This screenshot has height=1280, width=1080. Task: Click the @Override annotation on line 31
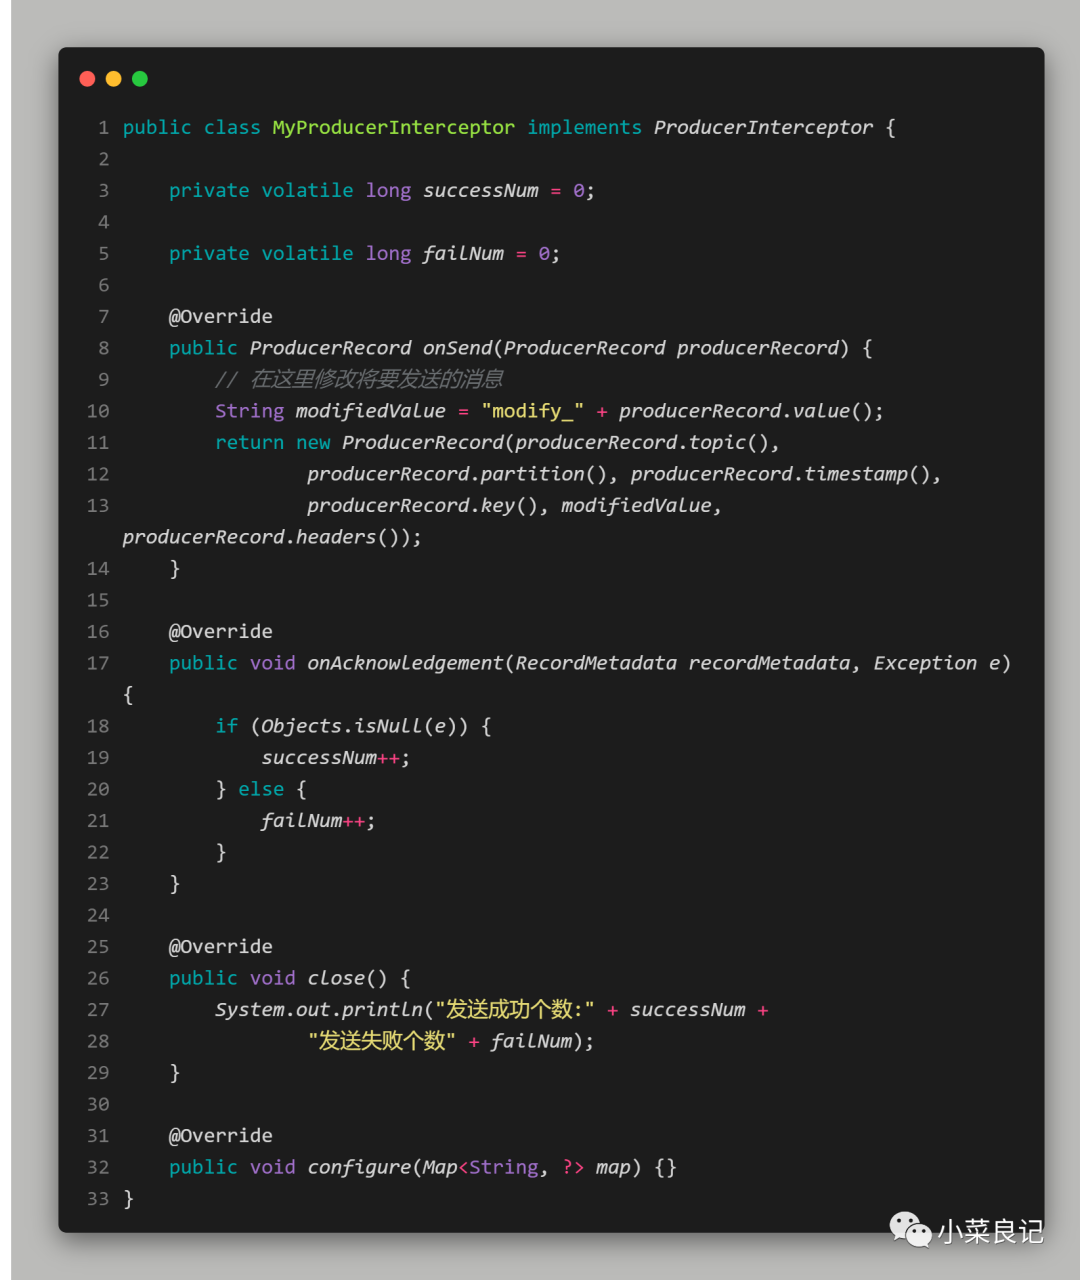pyautogui.click(x=221, y=1136)
